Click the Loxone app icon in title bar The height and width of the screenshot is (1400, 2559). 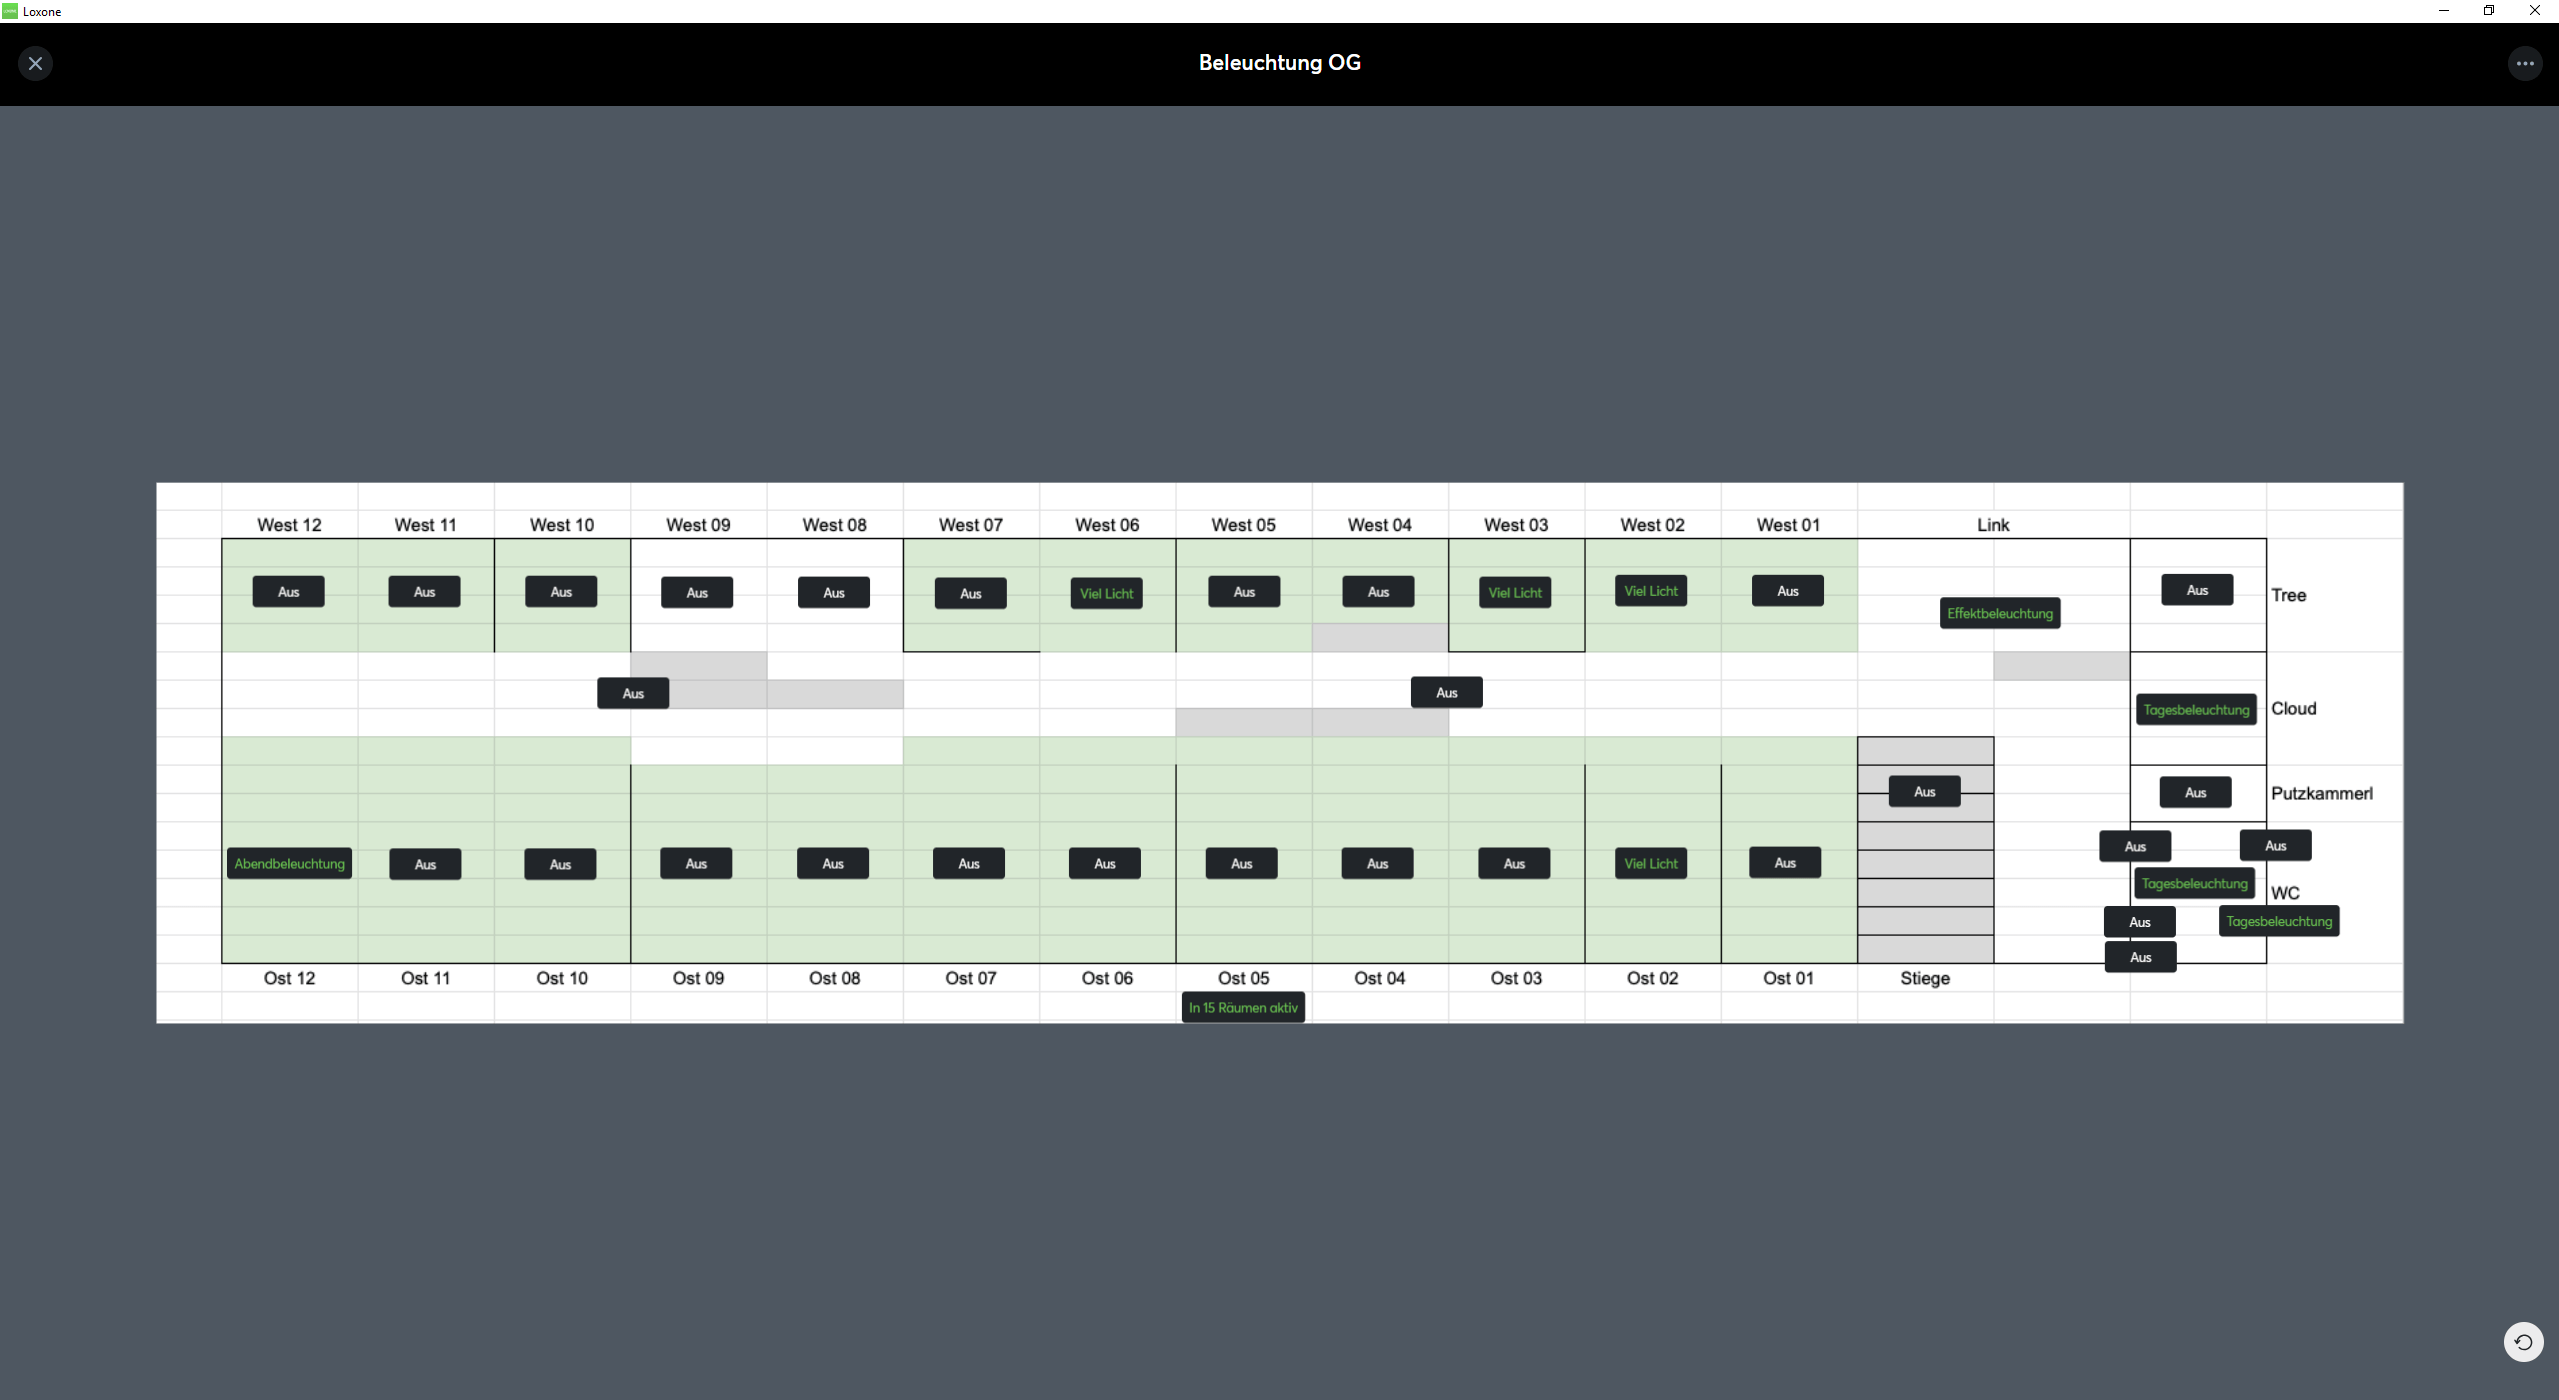(10, 11)
